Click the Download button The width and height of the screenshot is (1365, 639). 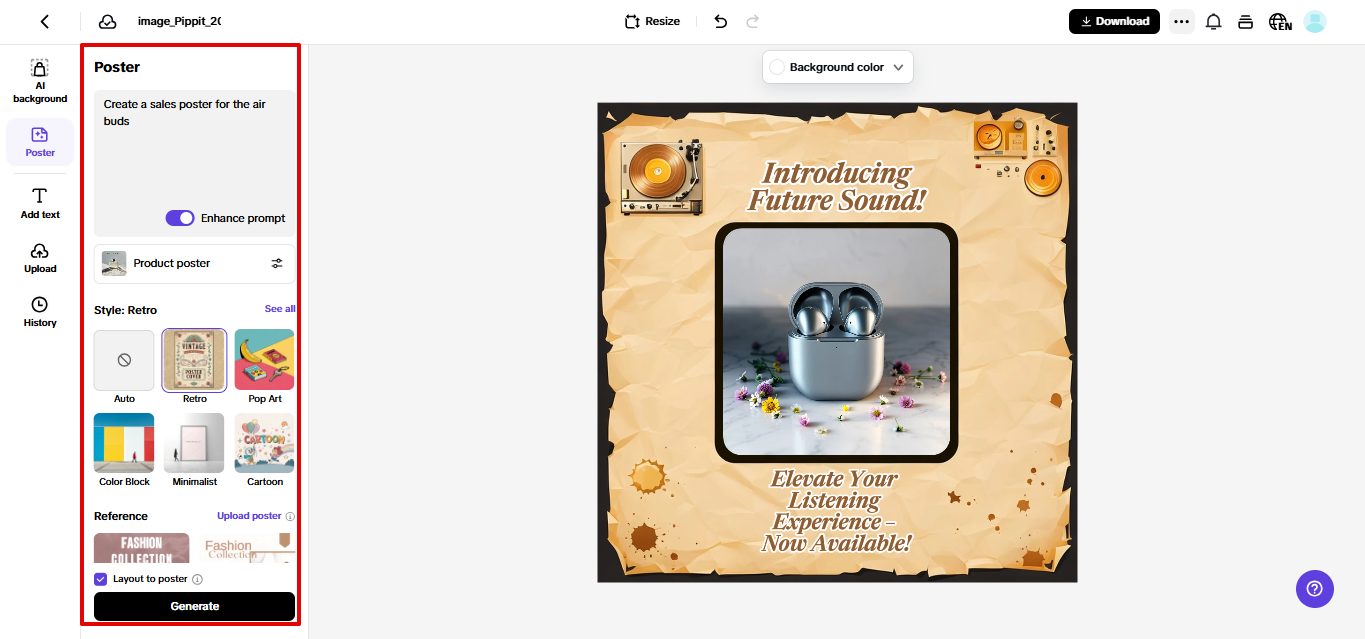tap(1113, 20)
